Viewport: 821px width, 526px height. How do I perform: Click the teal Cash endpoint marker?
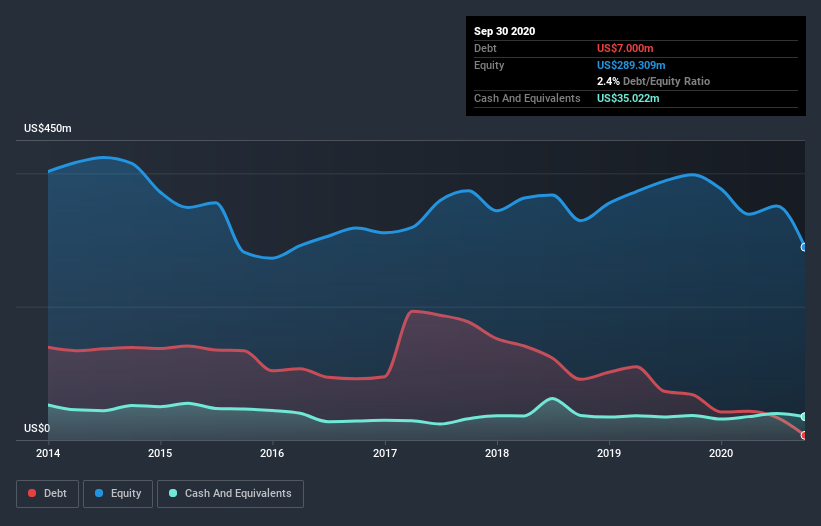[x=804, y=417]
